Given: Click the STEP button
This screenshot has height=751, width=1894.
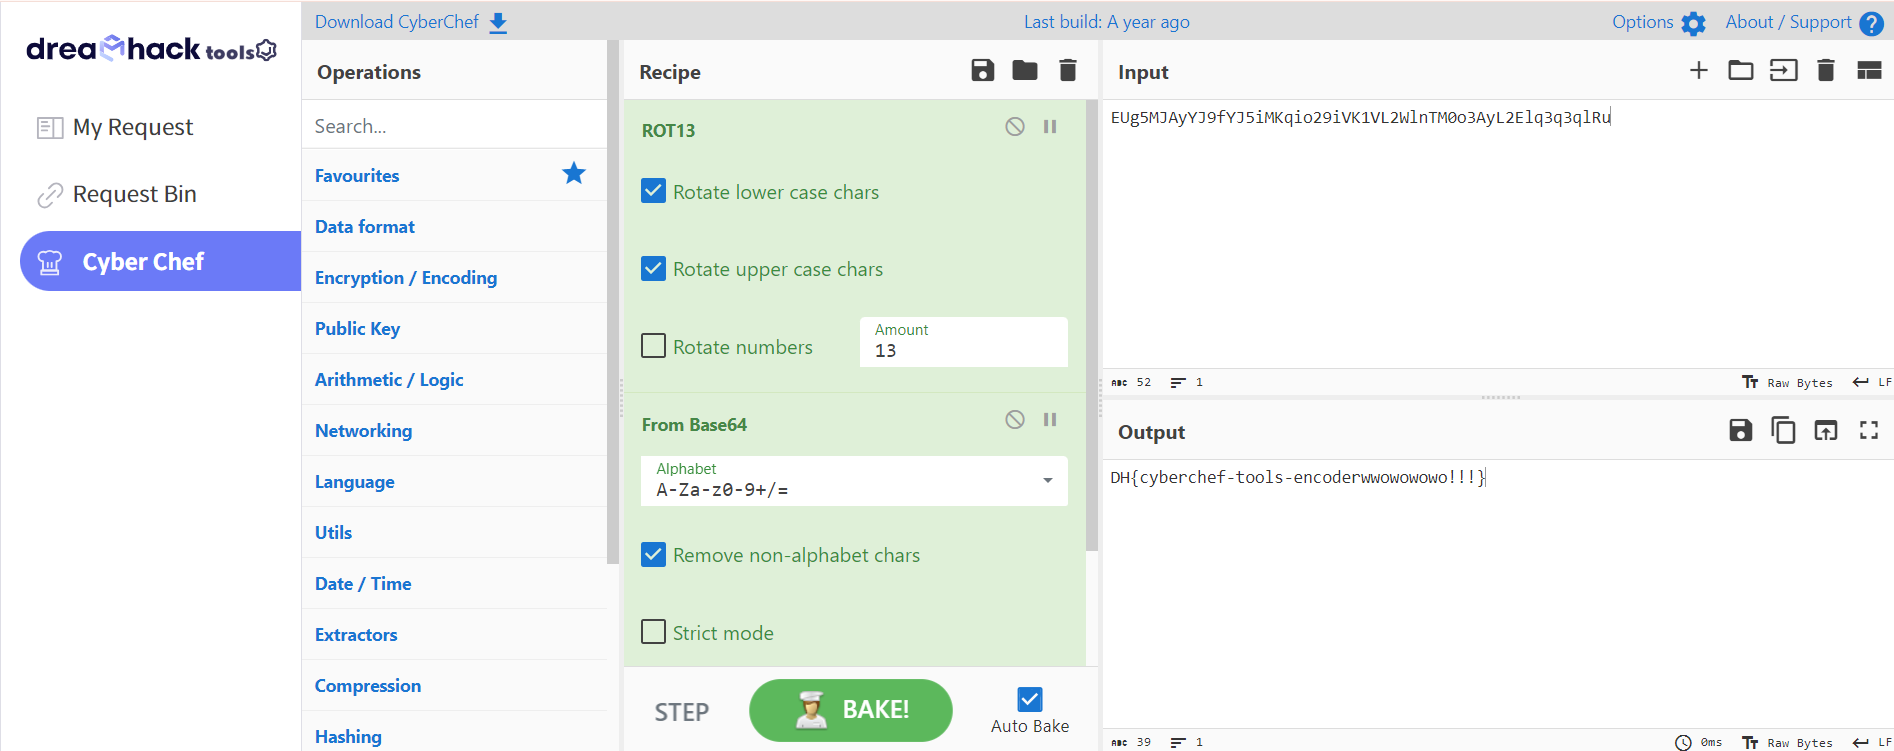Looking at the screenshot, I should 682,712.
